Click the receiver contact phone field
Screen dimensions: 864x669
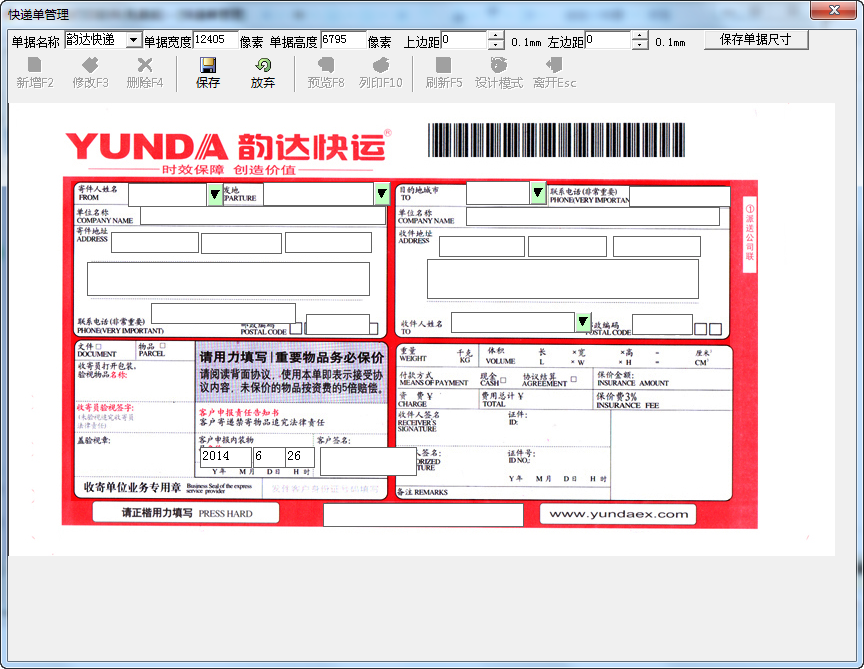680,196
